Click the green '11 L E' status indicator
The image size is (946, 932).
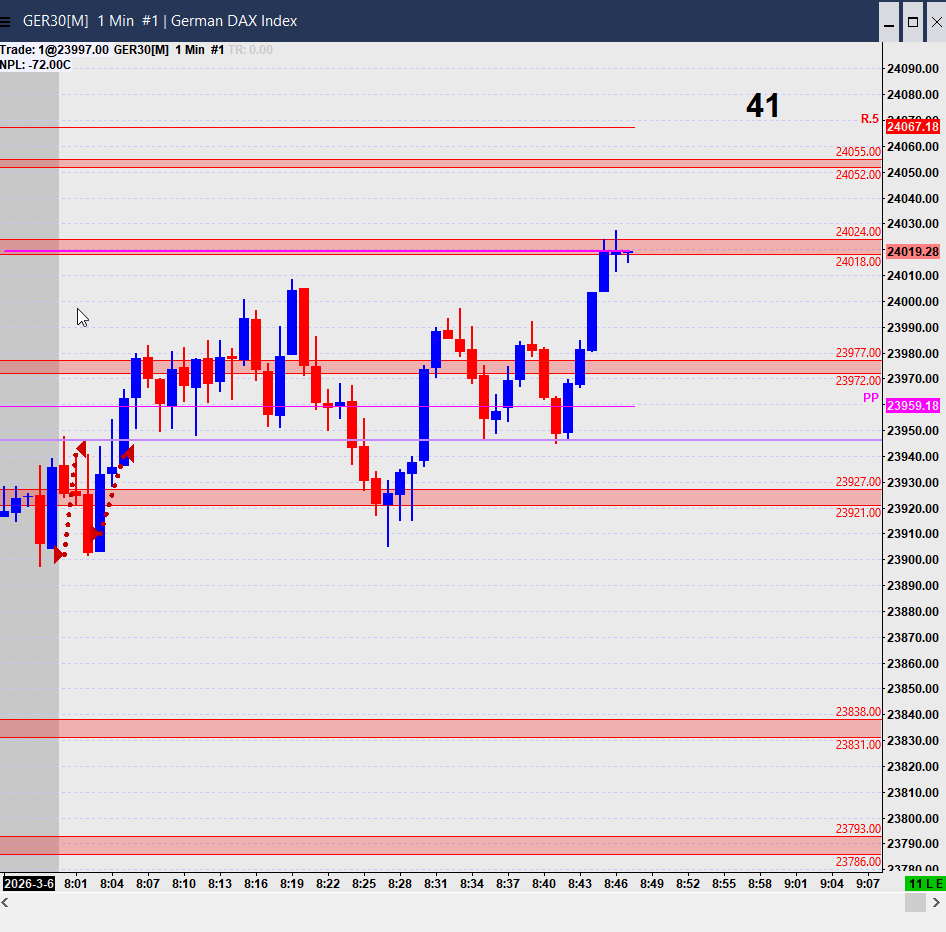925,884
